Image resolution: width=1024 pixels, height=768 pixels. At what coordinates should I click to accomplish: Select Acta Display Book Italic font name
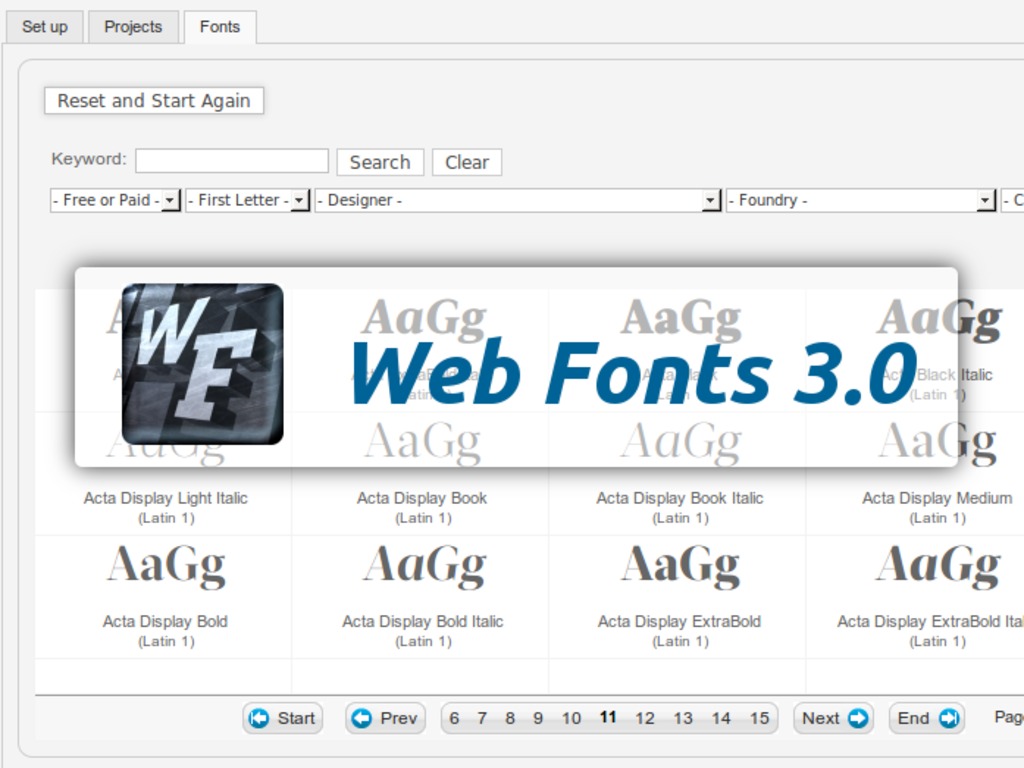tap(680, 498)
